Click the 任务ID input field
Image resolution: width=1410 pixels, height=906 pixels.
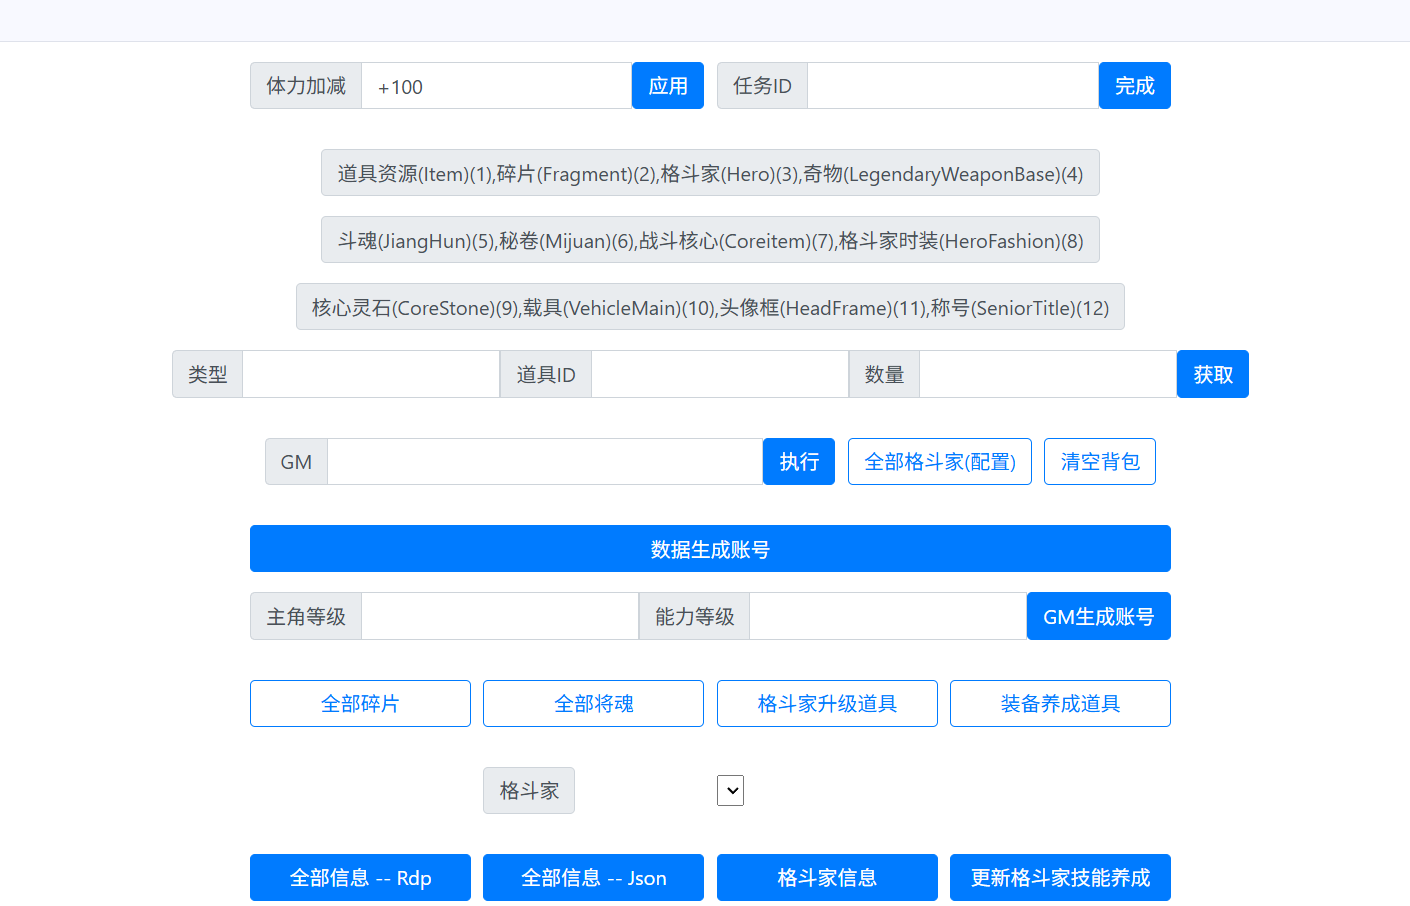pyautogui.click(x=951, y=85)
